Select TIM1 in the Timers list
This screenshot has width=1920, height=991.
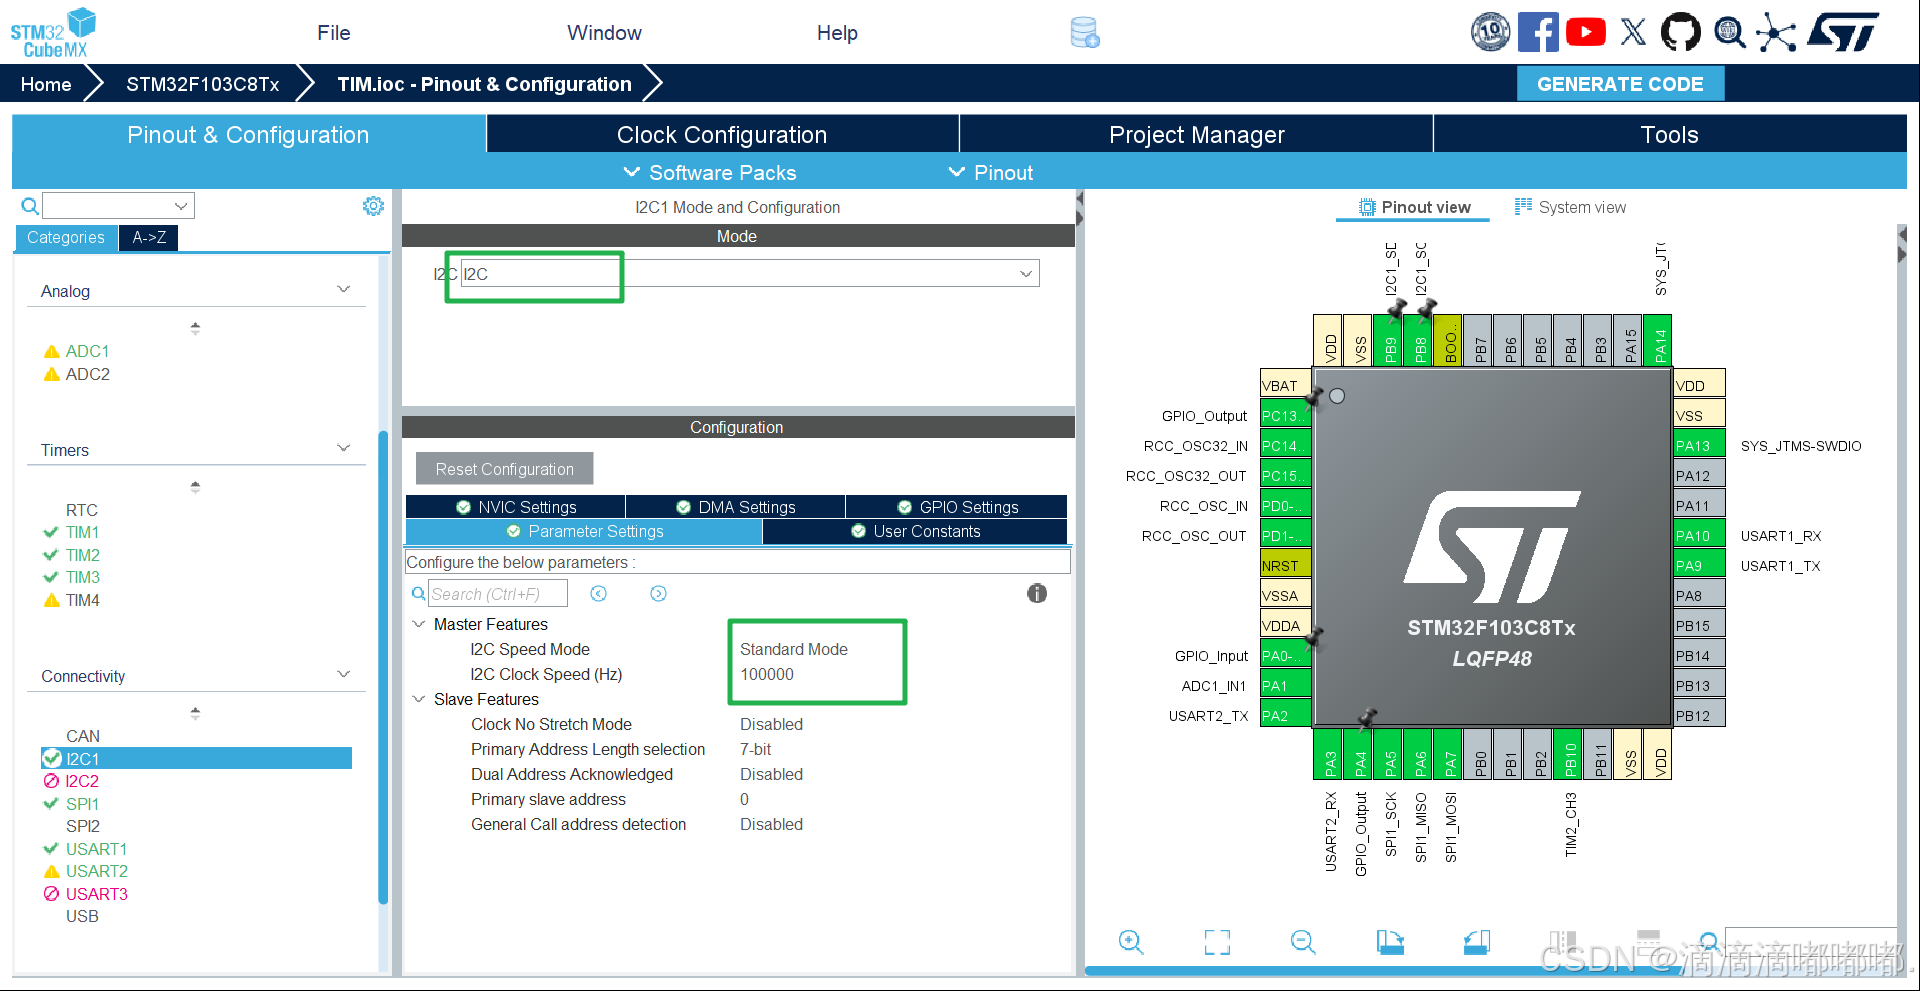point(82,532)
